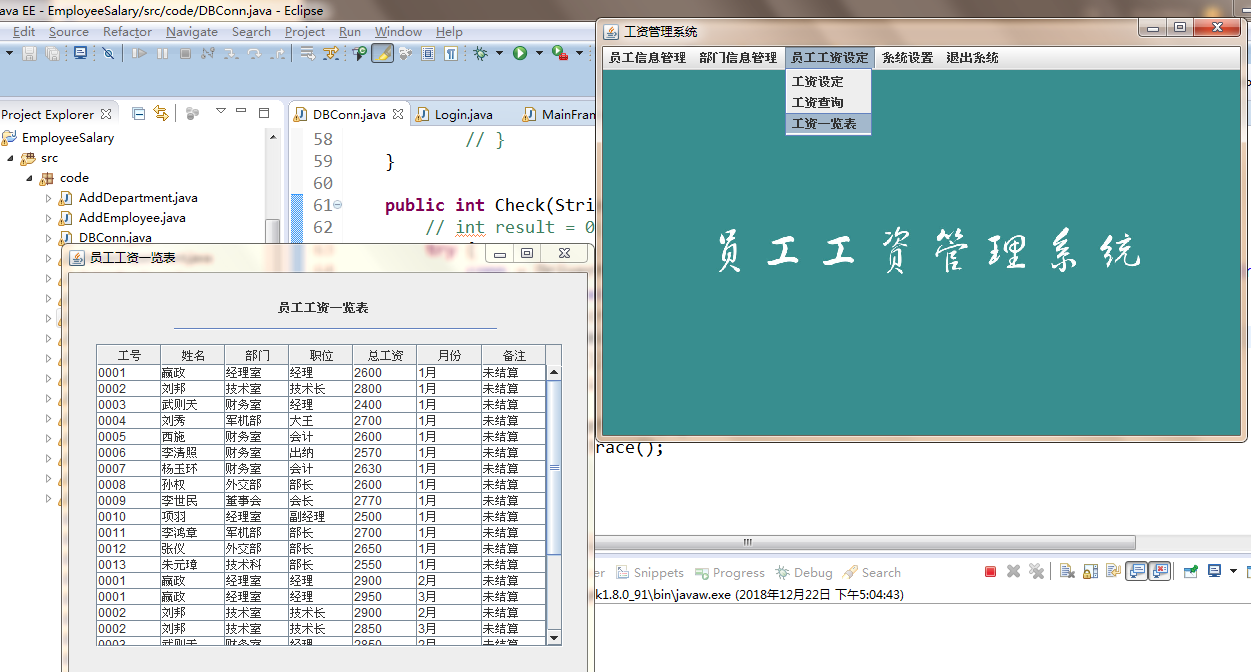Click the green Run button in Eclipse toolbar
1251x672 pixels.
(x=520, y=53)
